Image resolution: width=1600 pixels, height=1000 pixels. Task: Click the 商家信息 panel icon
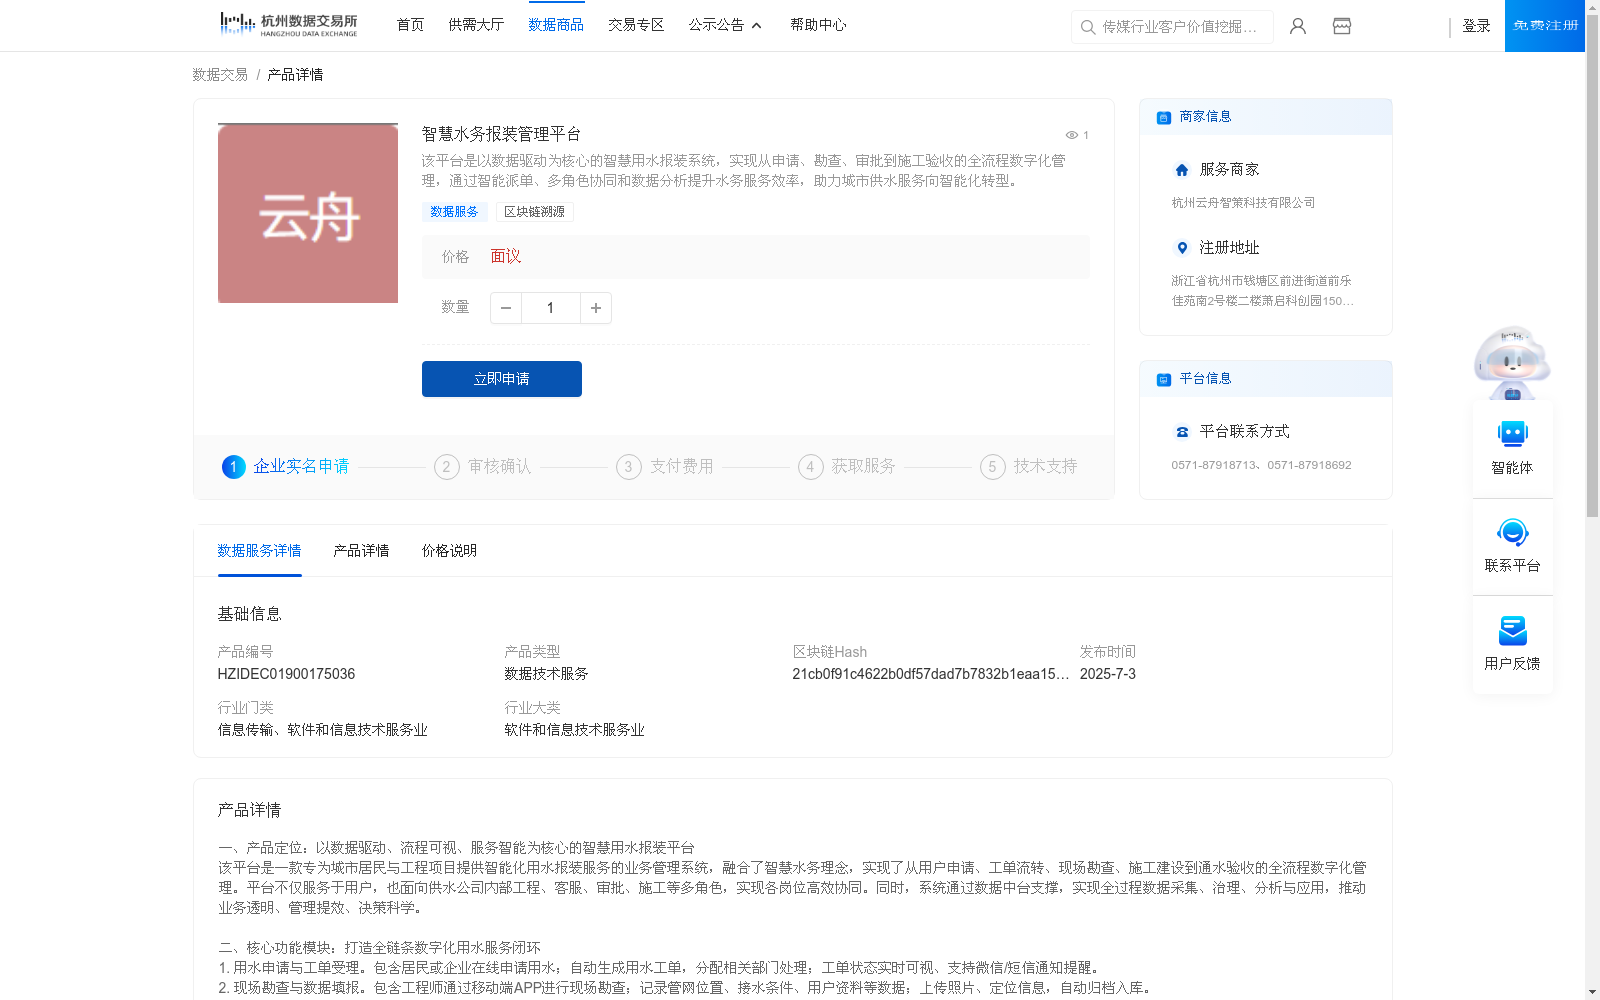point(1164,117)
